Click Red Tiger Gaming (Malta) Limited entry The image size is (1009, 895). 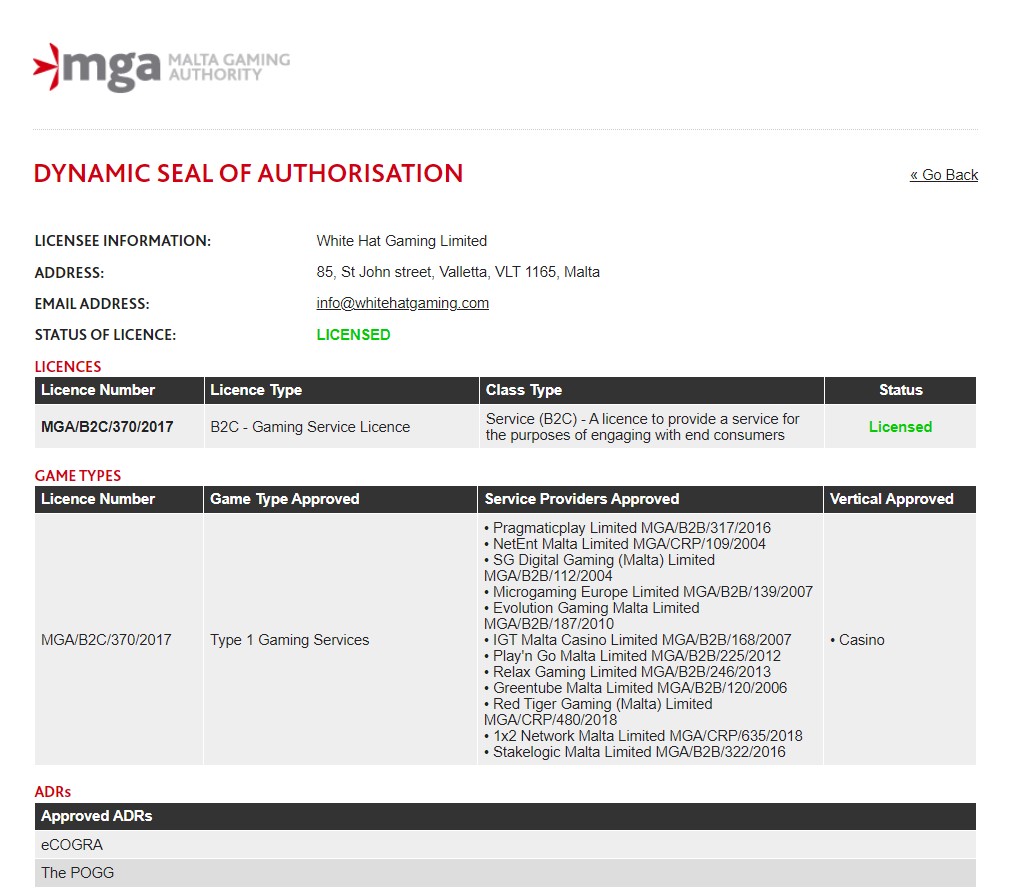point(598,712)
